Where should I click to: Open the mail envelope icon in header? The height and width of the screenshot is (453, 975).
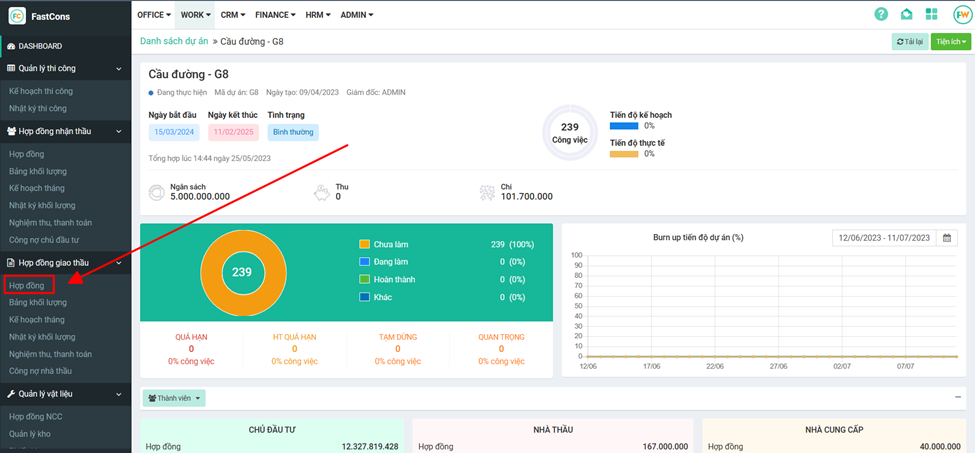[906, 14]
